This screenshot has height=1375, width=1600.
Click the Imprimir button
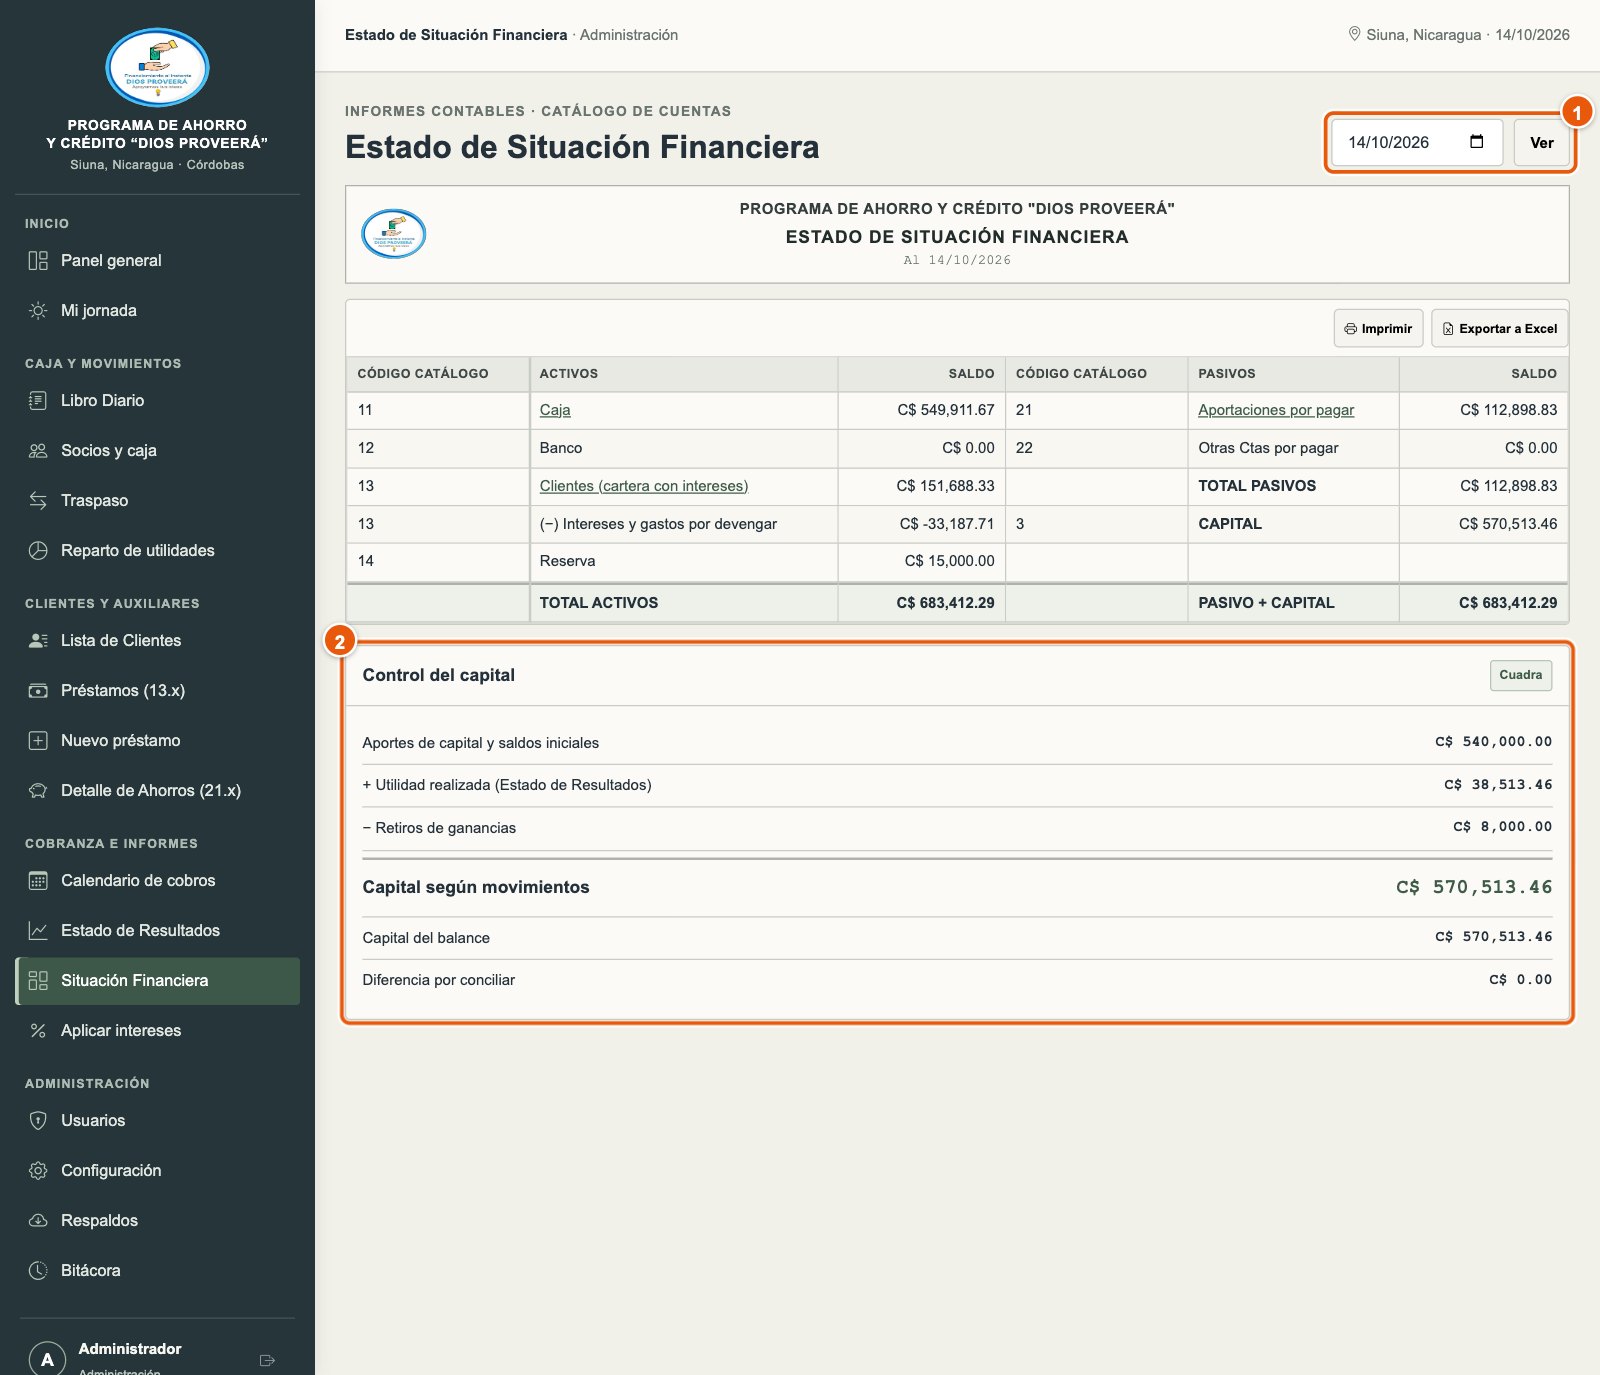coord(1378,328)
